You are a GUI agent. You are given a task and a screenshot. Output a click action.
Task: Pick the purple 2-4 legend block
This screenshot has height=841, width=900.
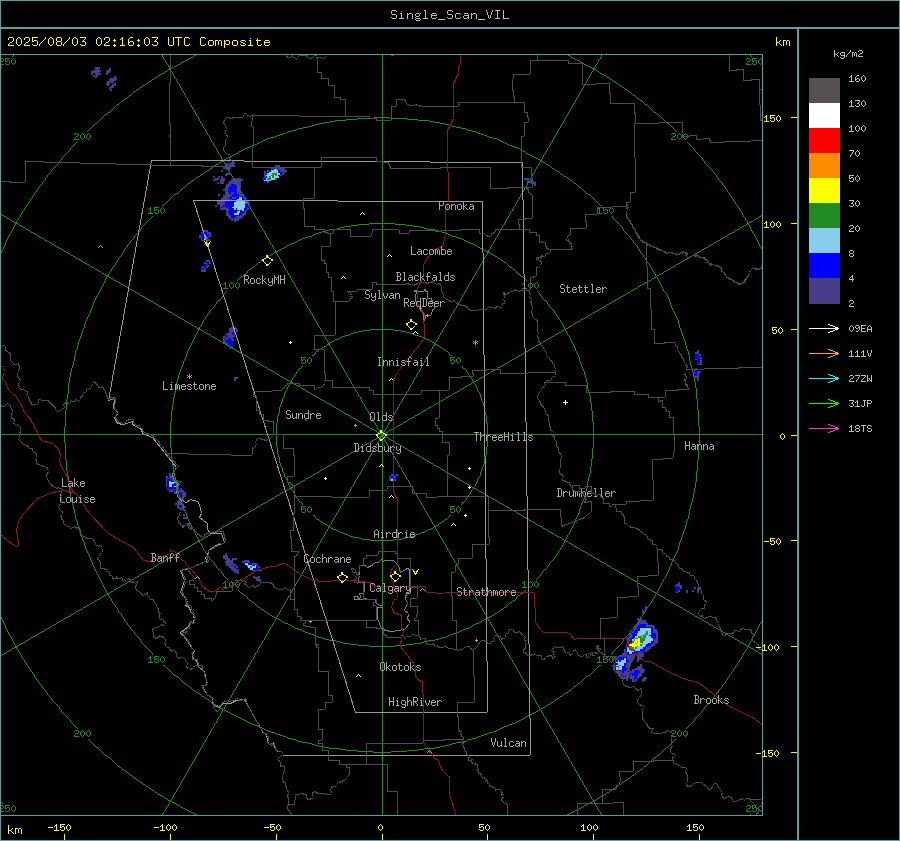824,290
